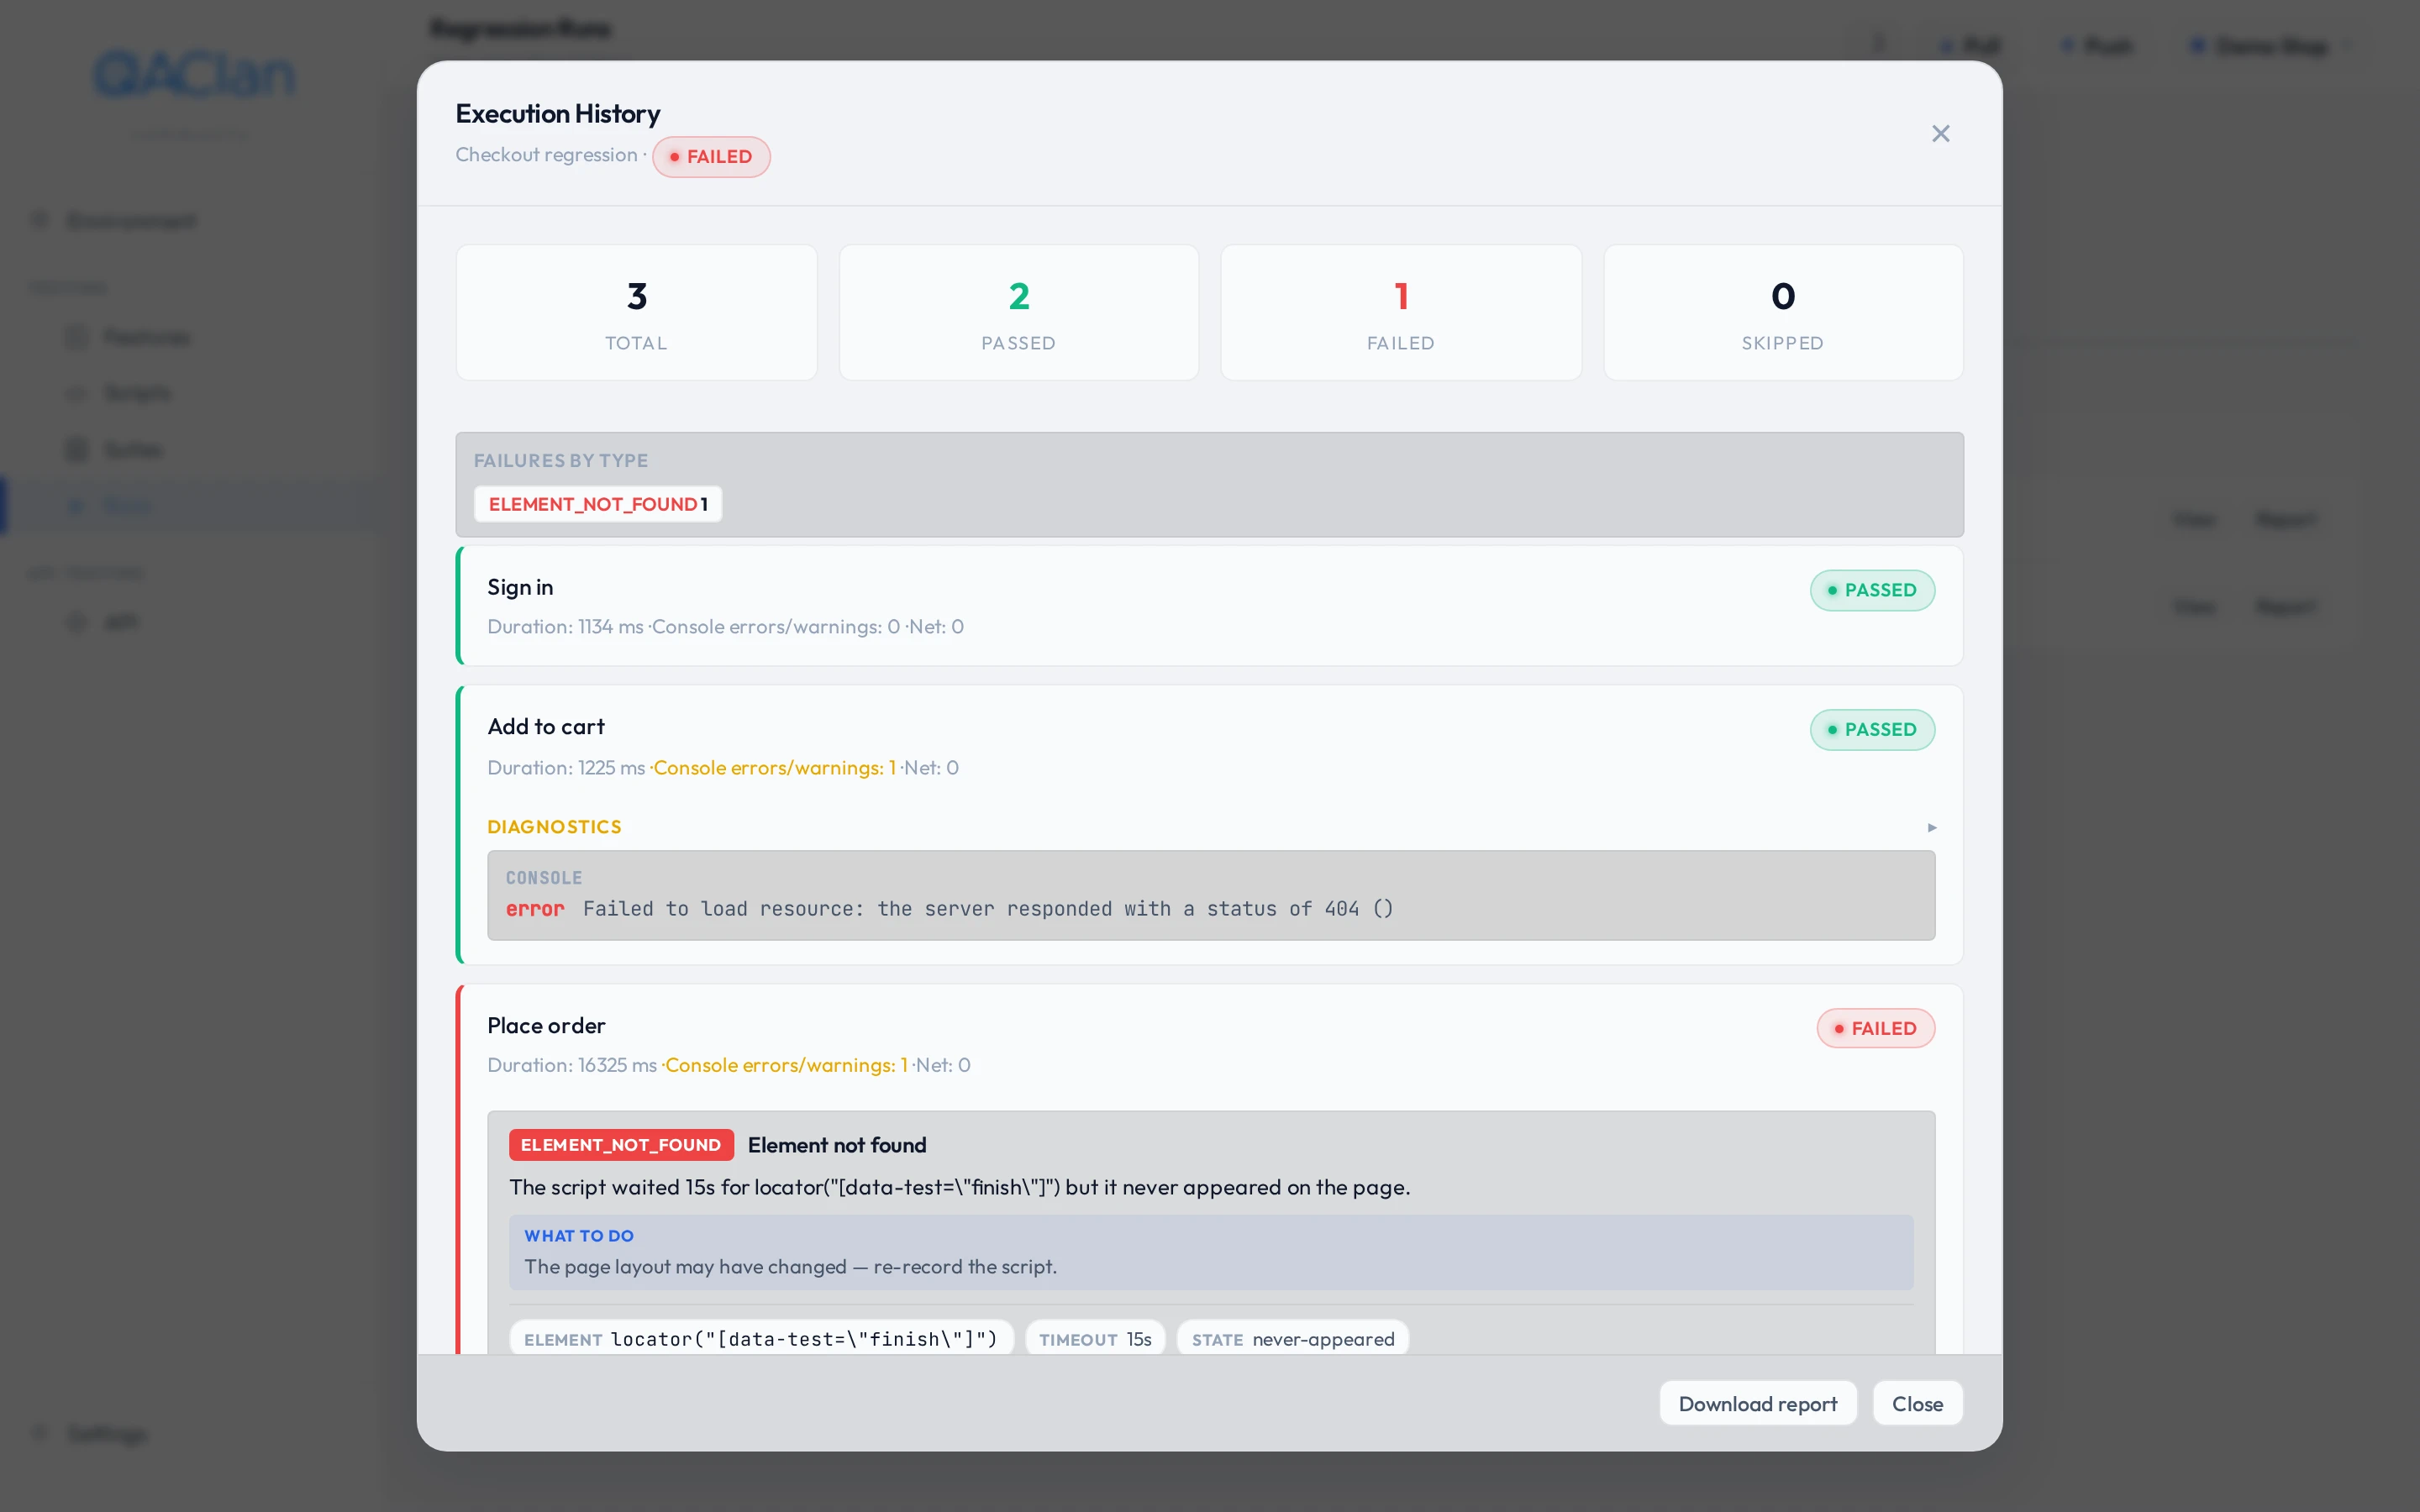Click the TIMEOUT 15s chip
The height and width of the screenshot is (1512, 2420).
(x=1095, y=1339)
